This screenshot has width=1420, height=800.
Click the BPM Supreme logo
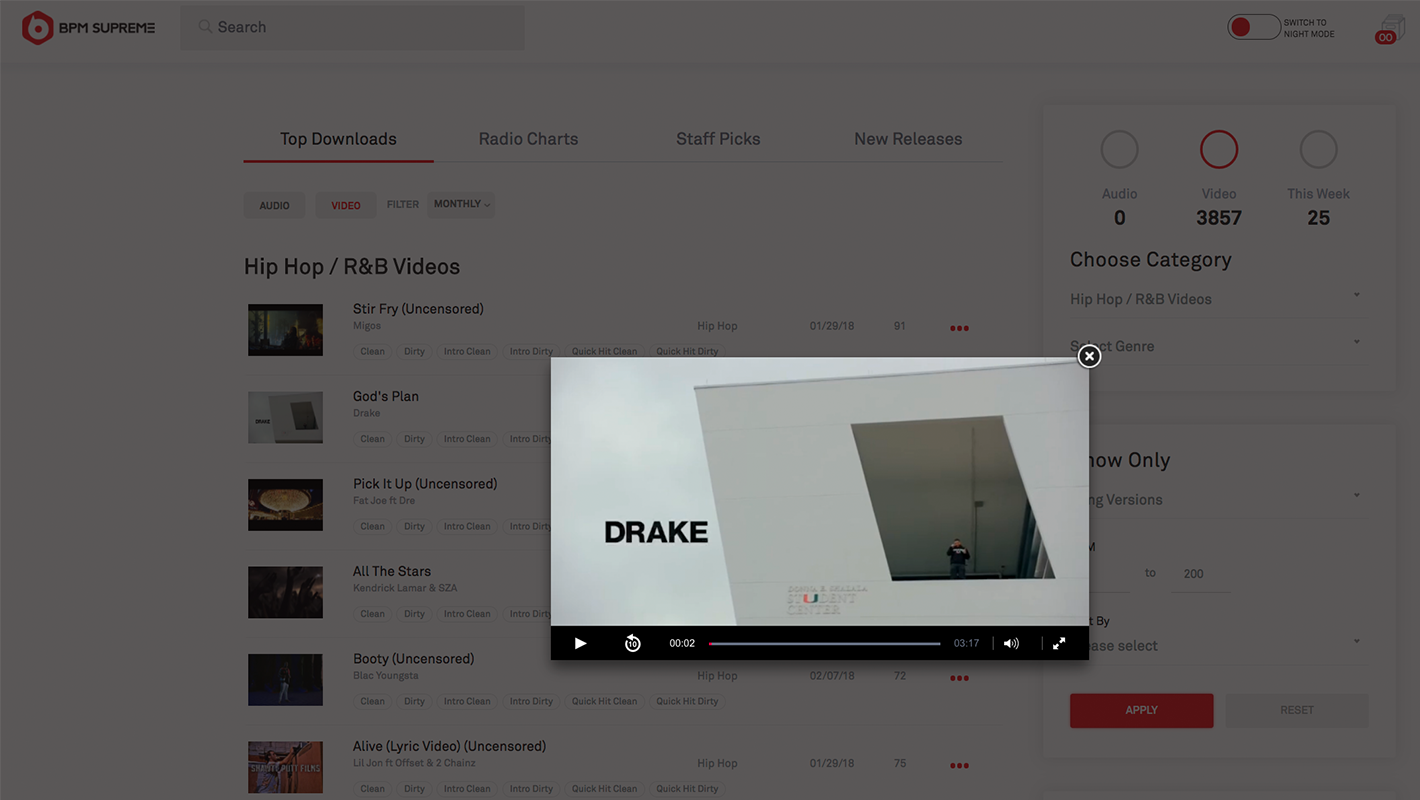(89, 28)
